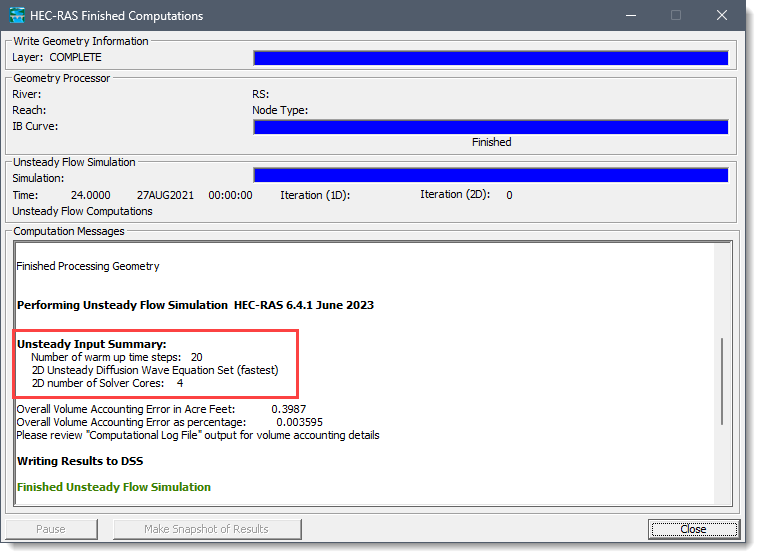Click the Write Geometry Information progress bar
Viewport: 761px width, 558px height.
[x=491, y=58]
